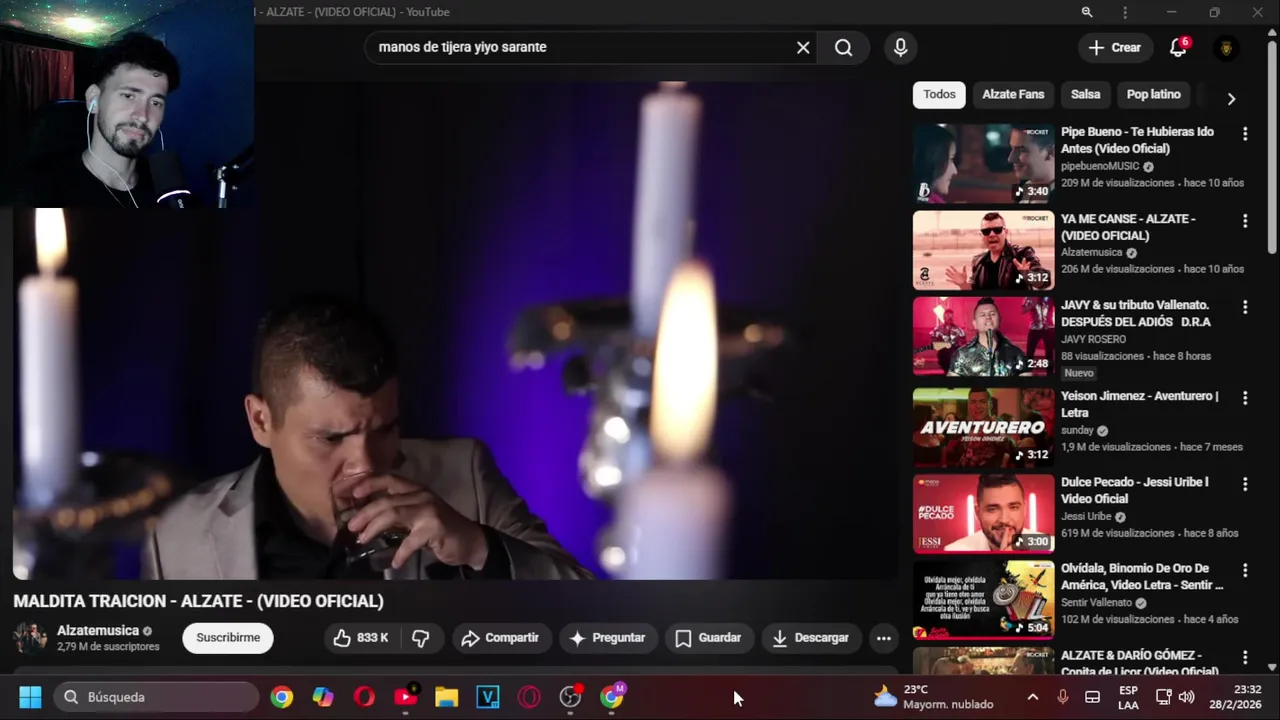Click the taskbar Búsqueda search box
Image resolution: width=1280 pixels, height=720 pixels.
[158, 697]
